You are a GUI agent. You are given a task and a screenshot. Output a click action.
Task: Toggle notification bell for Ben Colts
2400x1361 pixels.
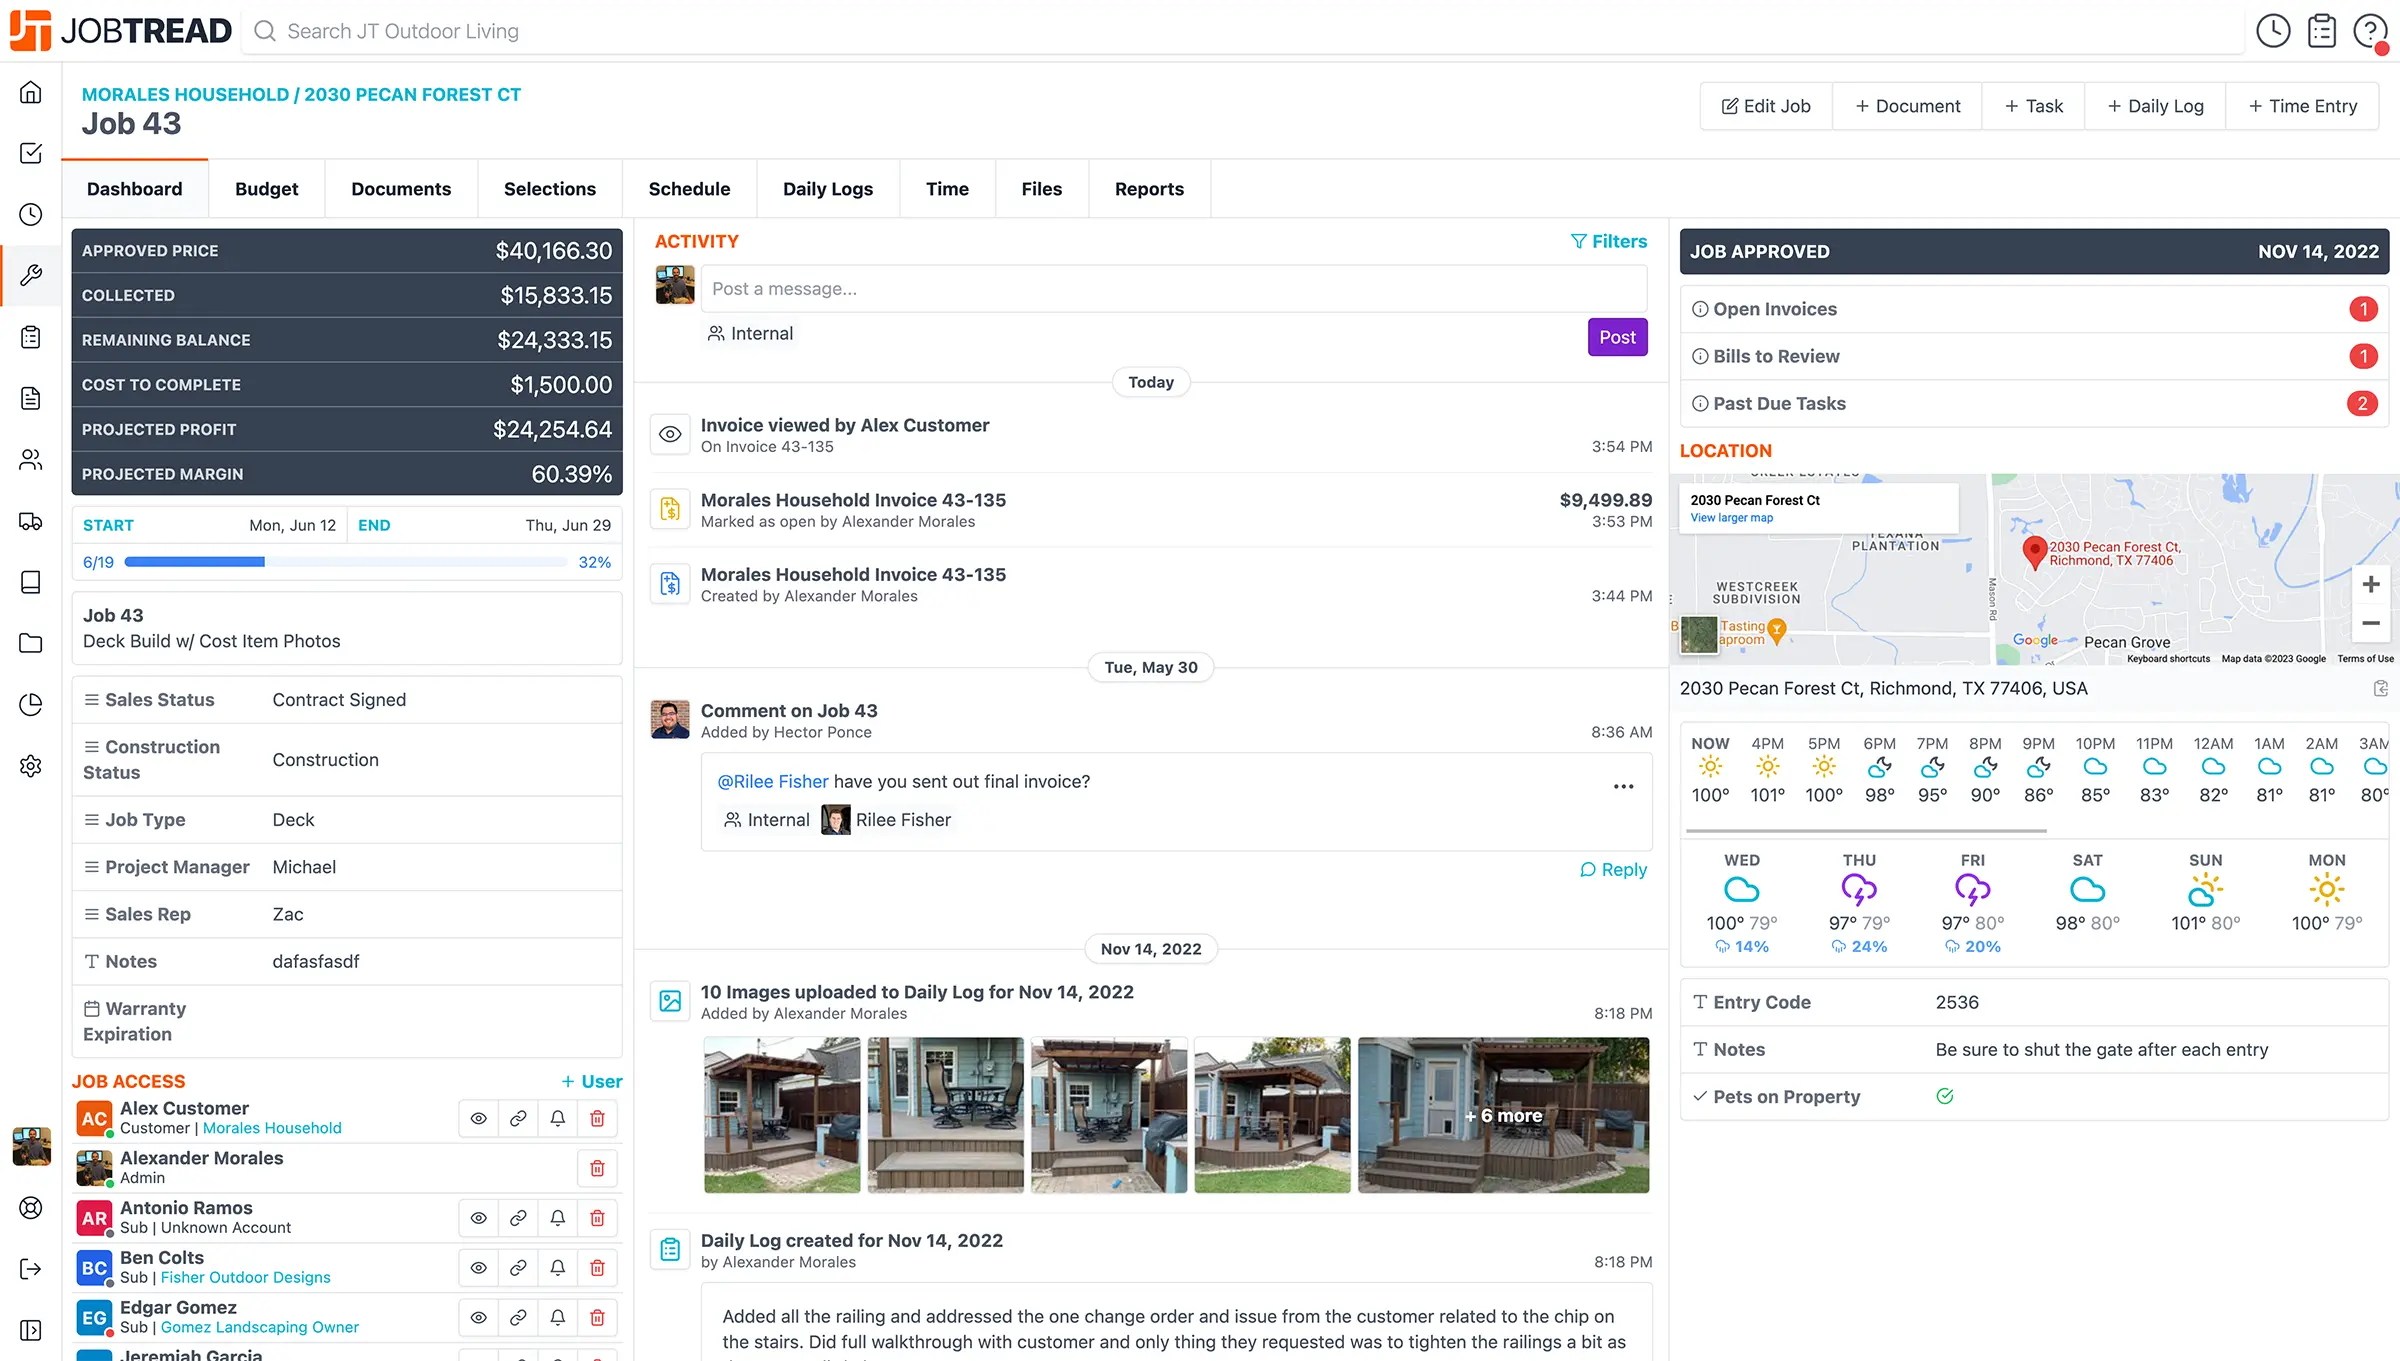[x=558, y=1268]
